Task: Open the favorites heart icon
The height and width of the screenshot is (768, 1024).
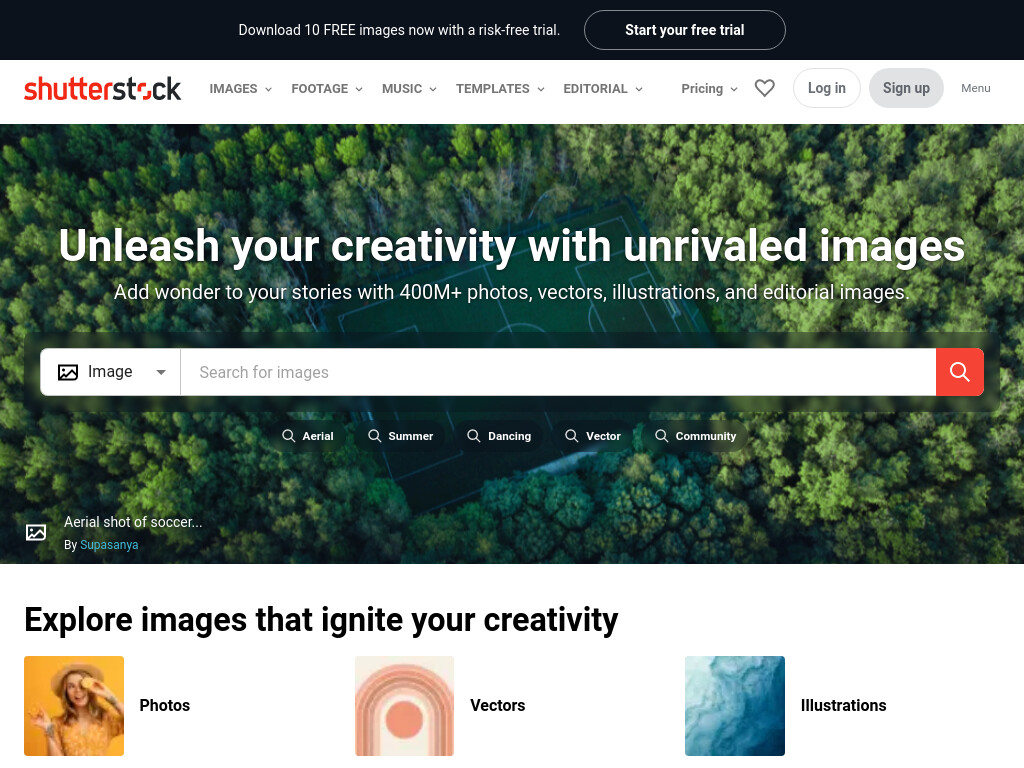Action: pyautogui.click(x=765, y=88)
